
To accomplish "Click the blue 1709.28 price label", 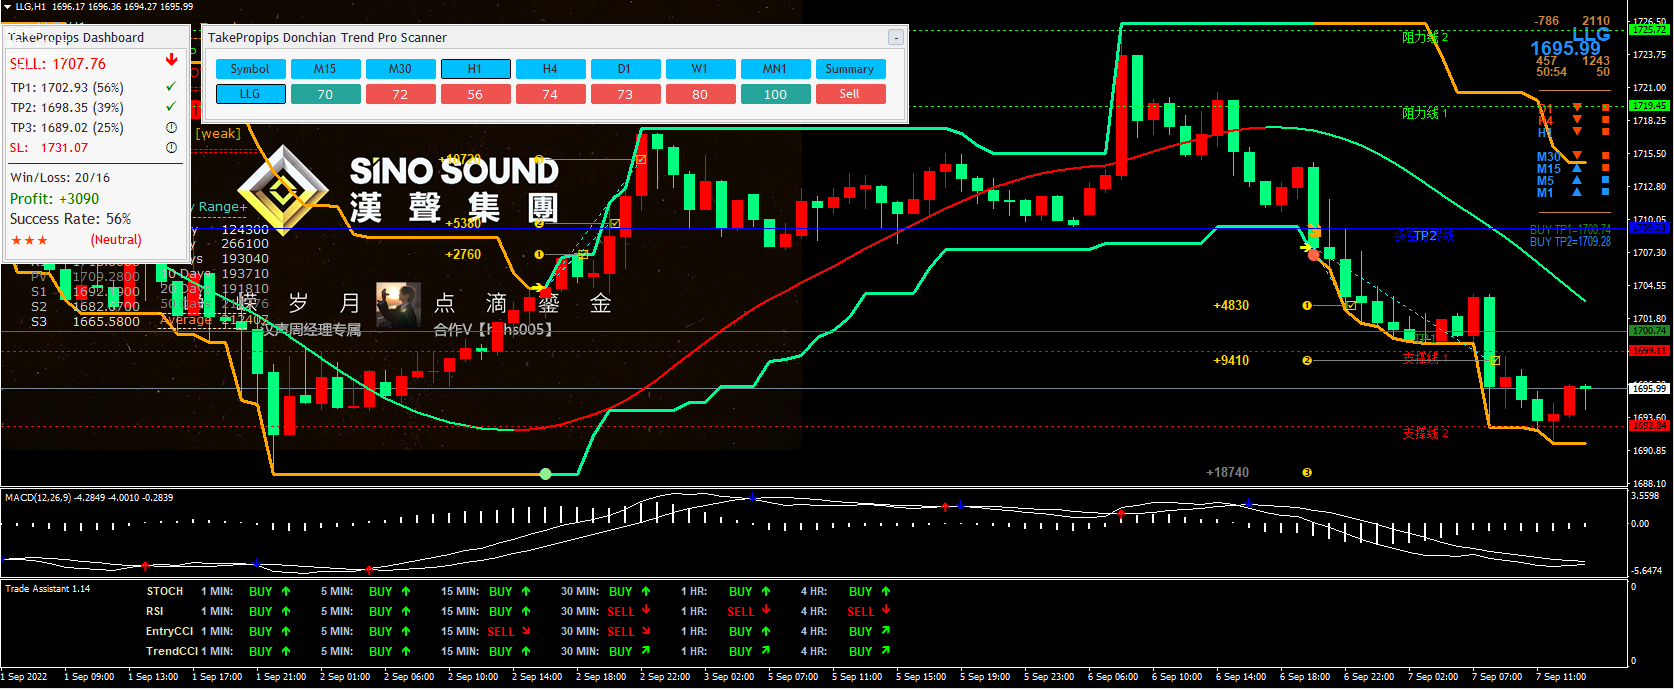I will point(1650,228).
